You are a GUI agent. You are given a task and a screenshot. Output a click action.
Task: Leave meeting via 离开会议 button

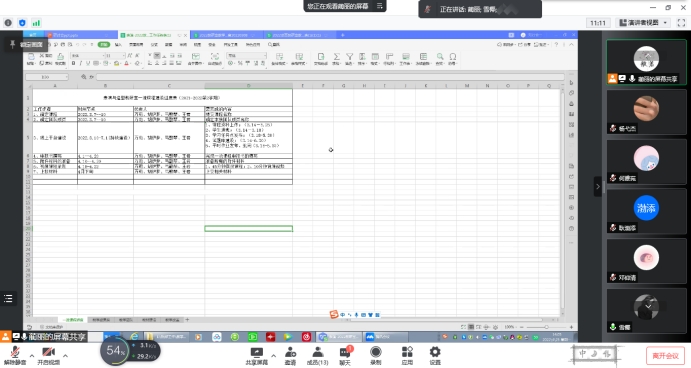(x=665, y=356)
